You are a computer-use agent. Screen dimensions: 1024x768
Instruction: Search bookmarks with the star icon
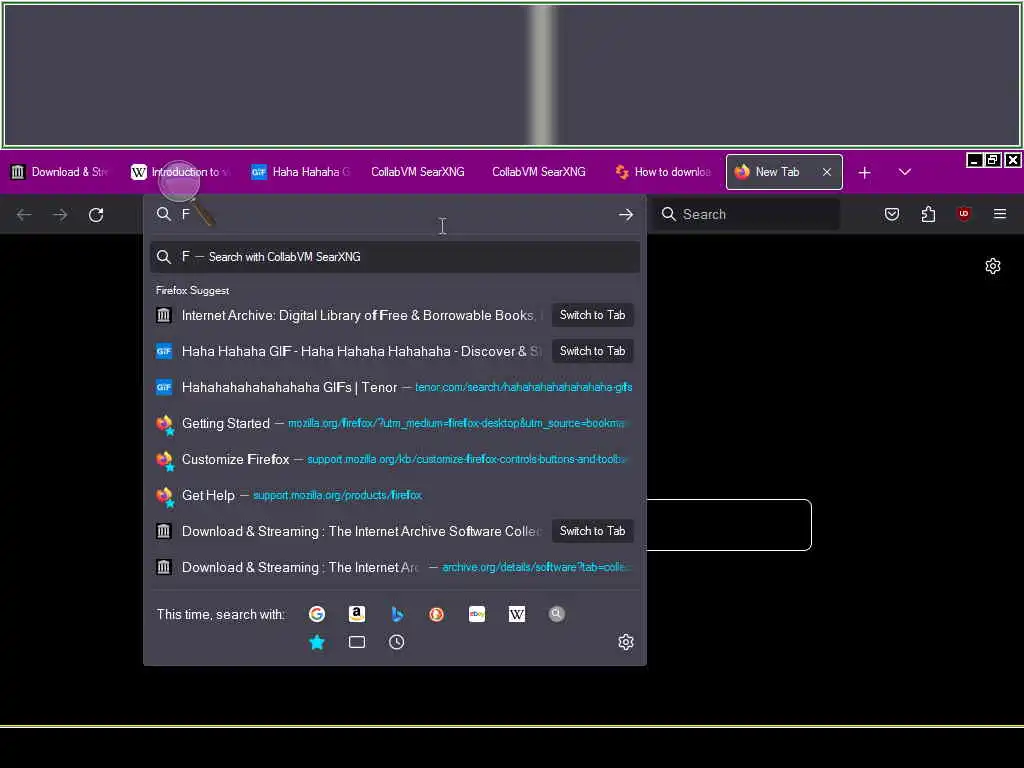pos(317,643)
